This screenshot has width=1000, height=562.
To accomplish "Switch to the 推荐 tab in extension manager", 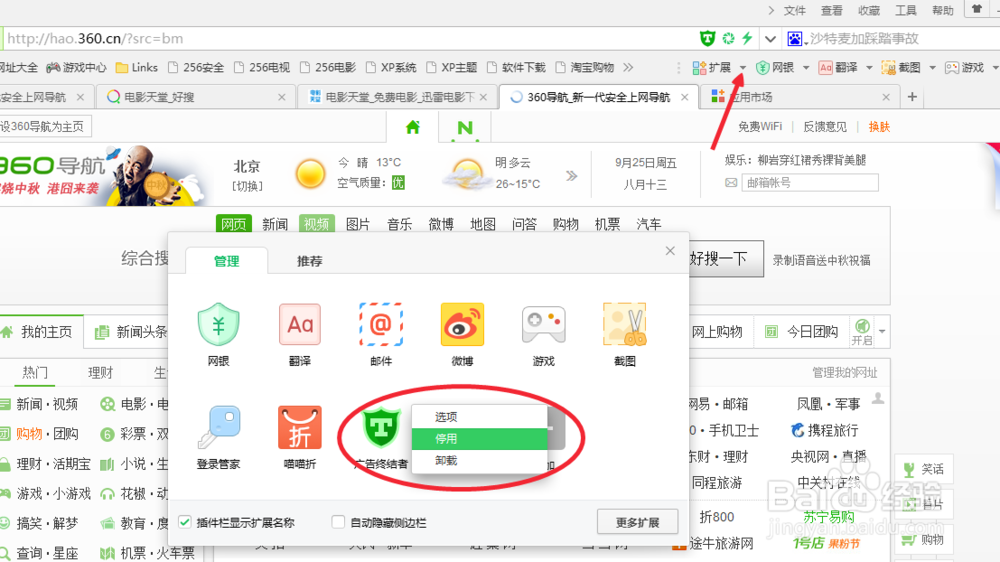I will [x=309, y=261].
